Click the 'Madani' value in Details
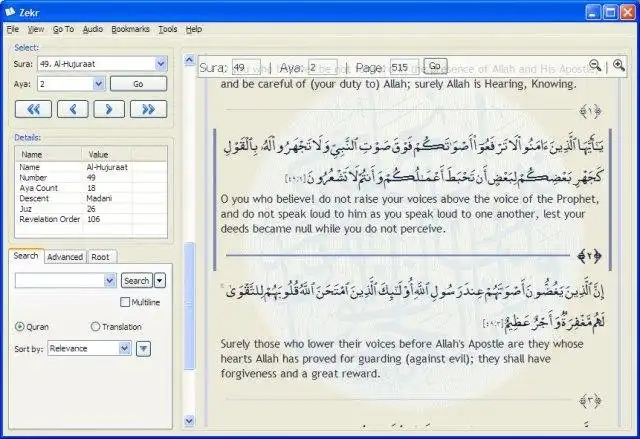Viewport: 640px width, 439px height. point(99,198)
